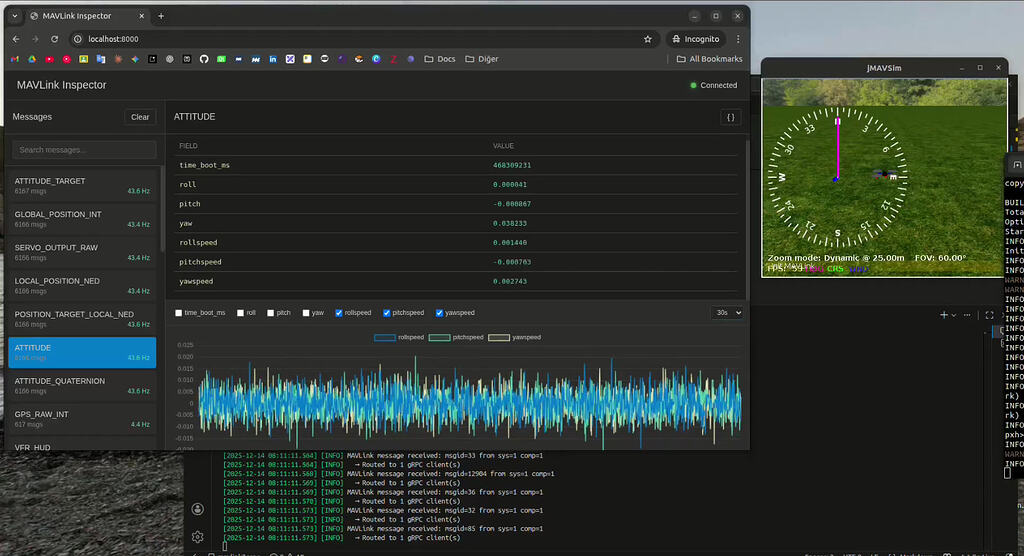Click the JSON view braces button
The width and height of the screenshot is (1024, 556).
(730, 117)
